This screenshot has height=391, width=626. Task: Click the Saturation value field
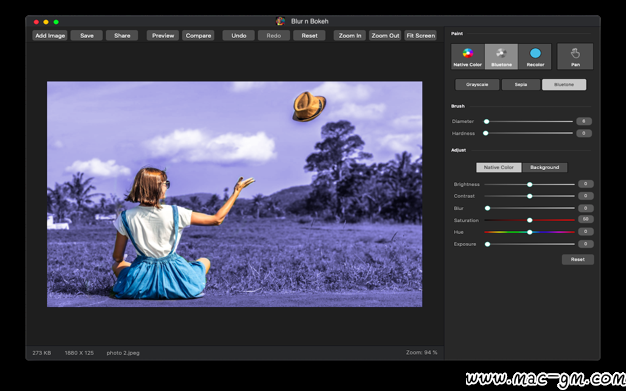tap(586, 219)
